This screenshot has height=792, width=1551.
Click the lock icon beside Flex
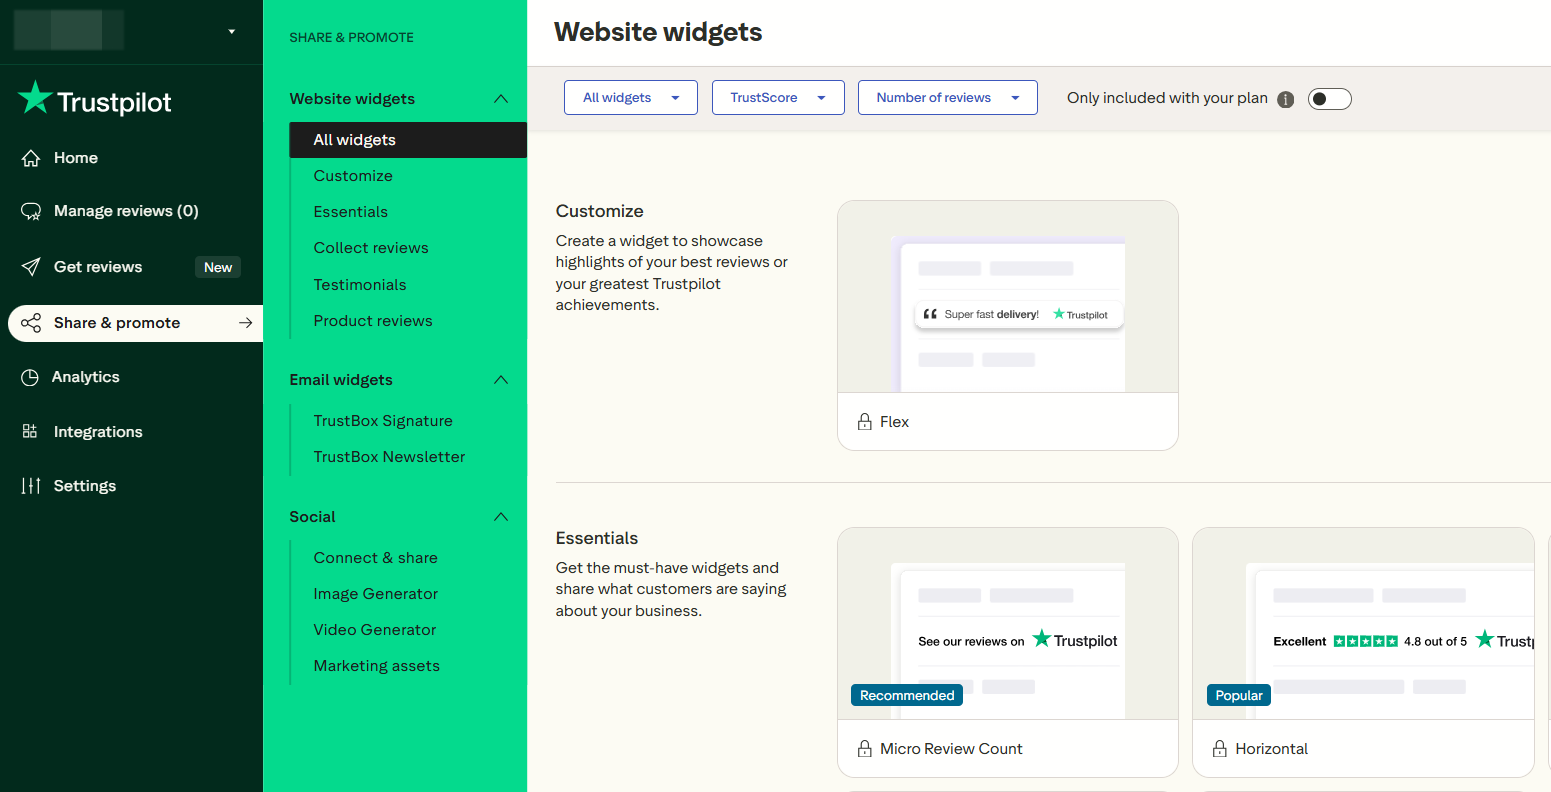pyautogui.click(x=865, y=422)
